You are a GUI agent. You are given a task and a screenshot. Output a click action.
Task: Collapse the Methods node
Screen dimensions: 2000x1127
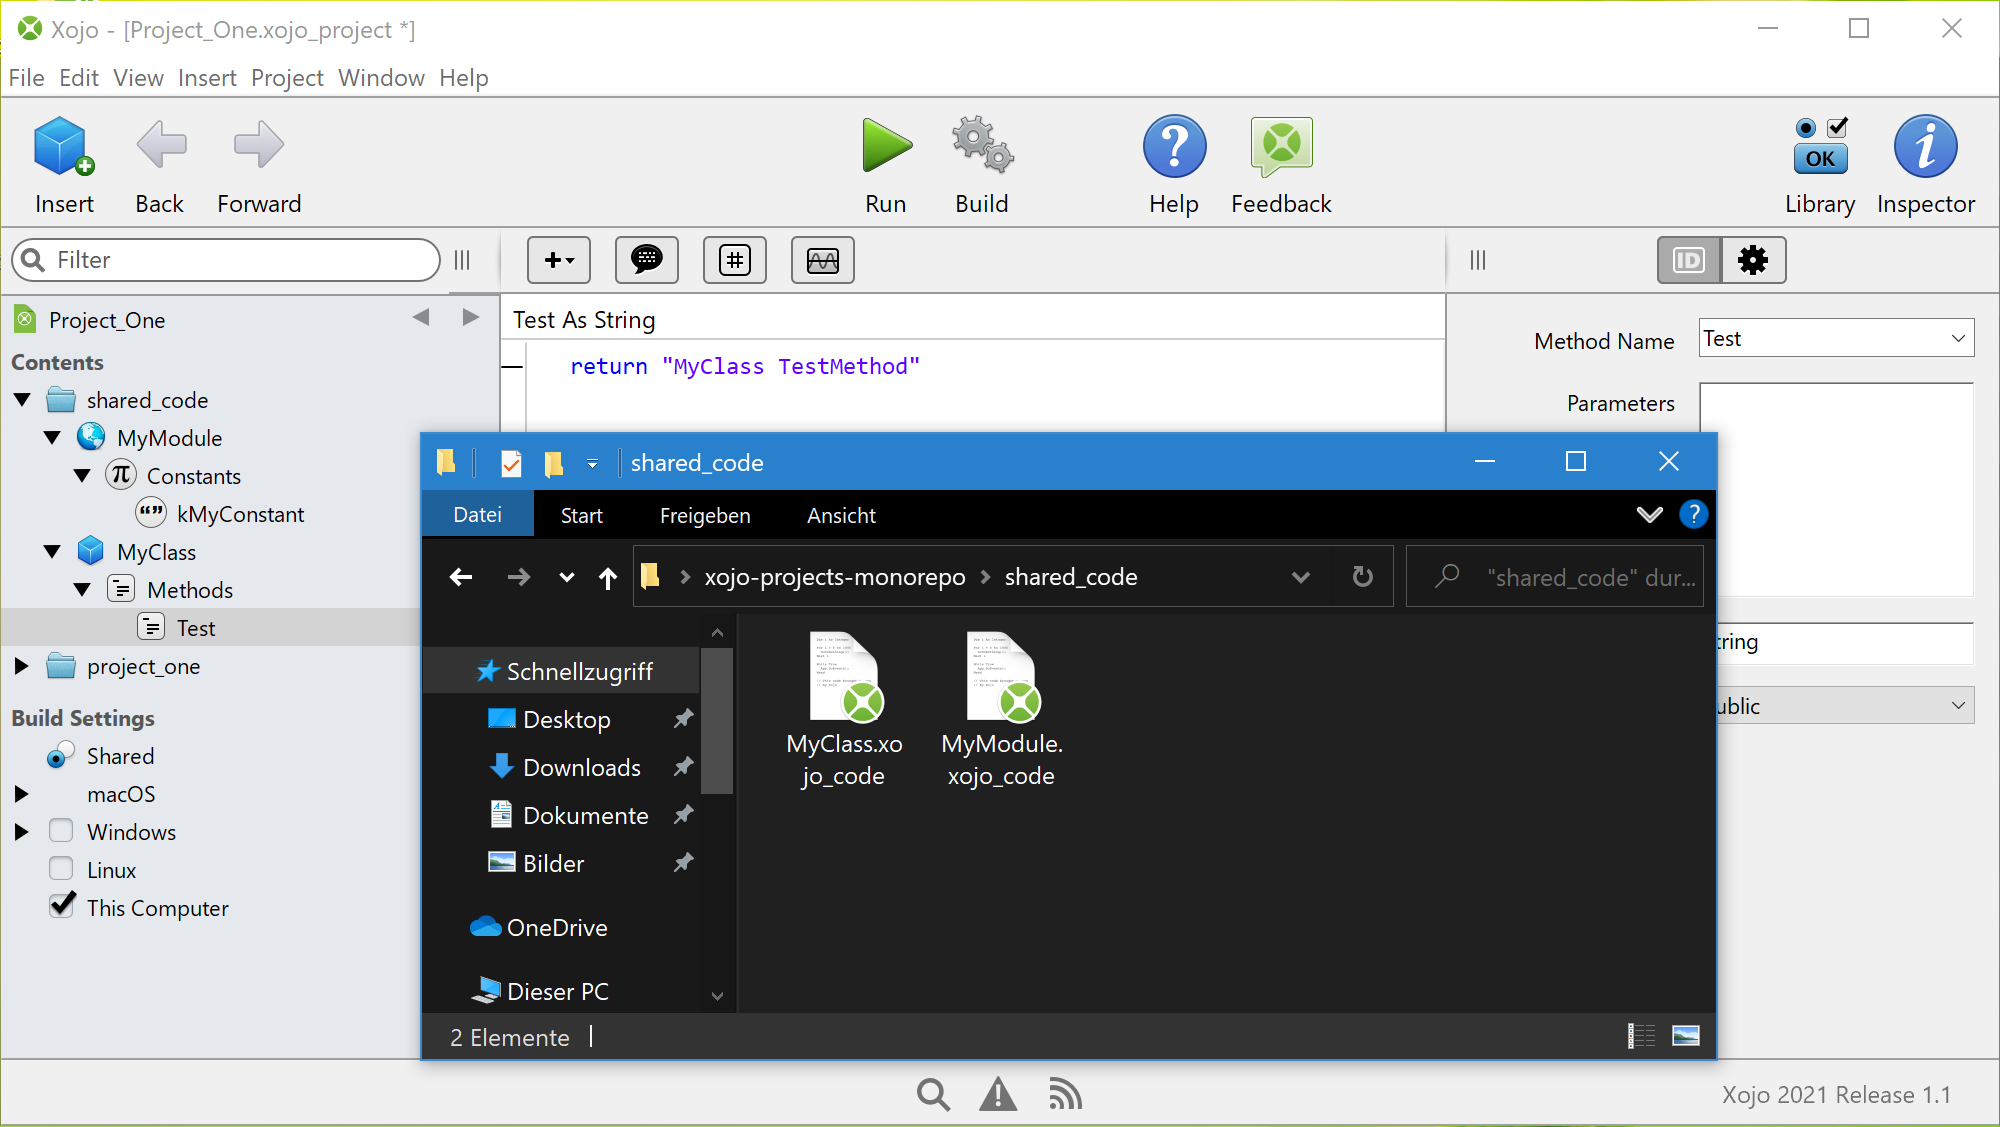click(82, 590)
